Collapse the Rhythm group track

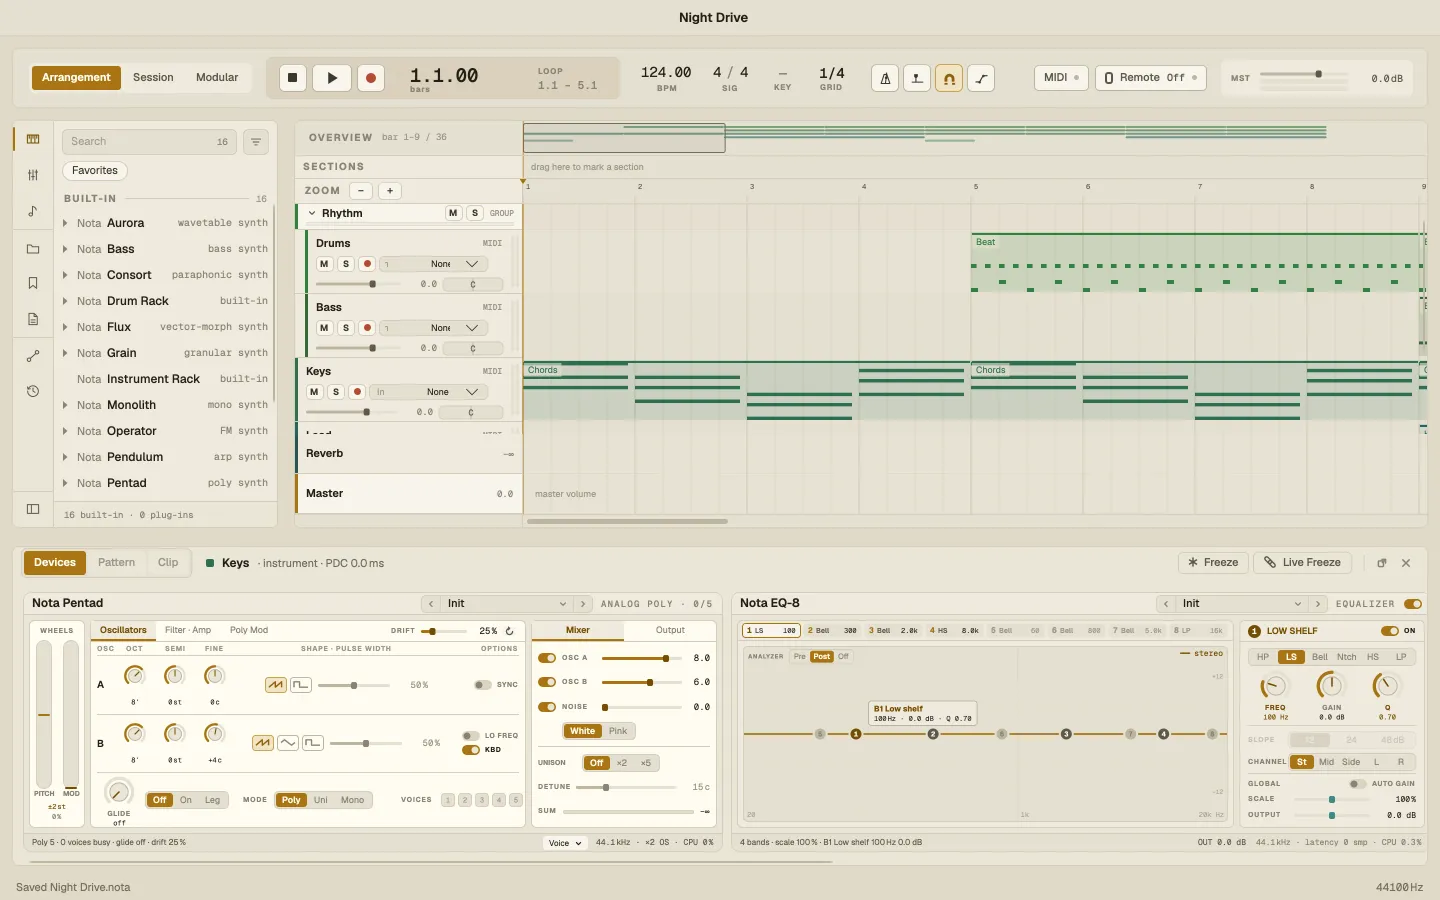pos(312,213)
